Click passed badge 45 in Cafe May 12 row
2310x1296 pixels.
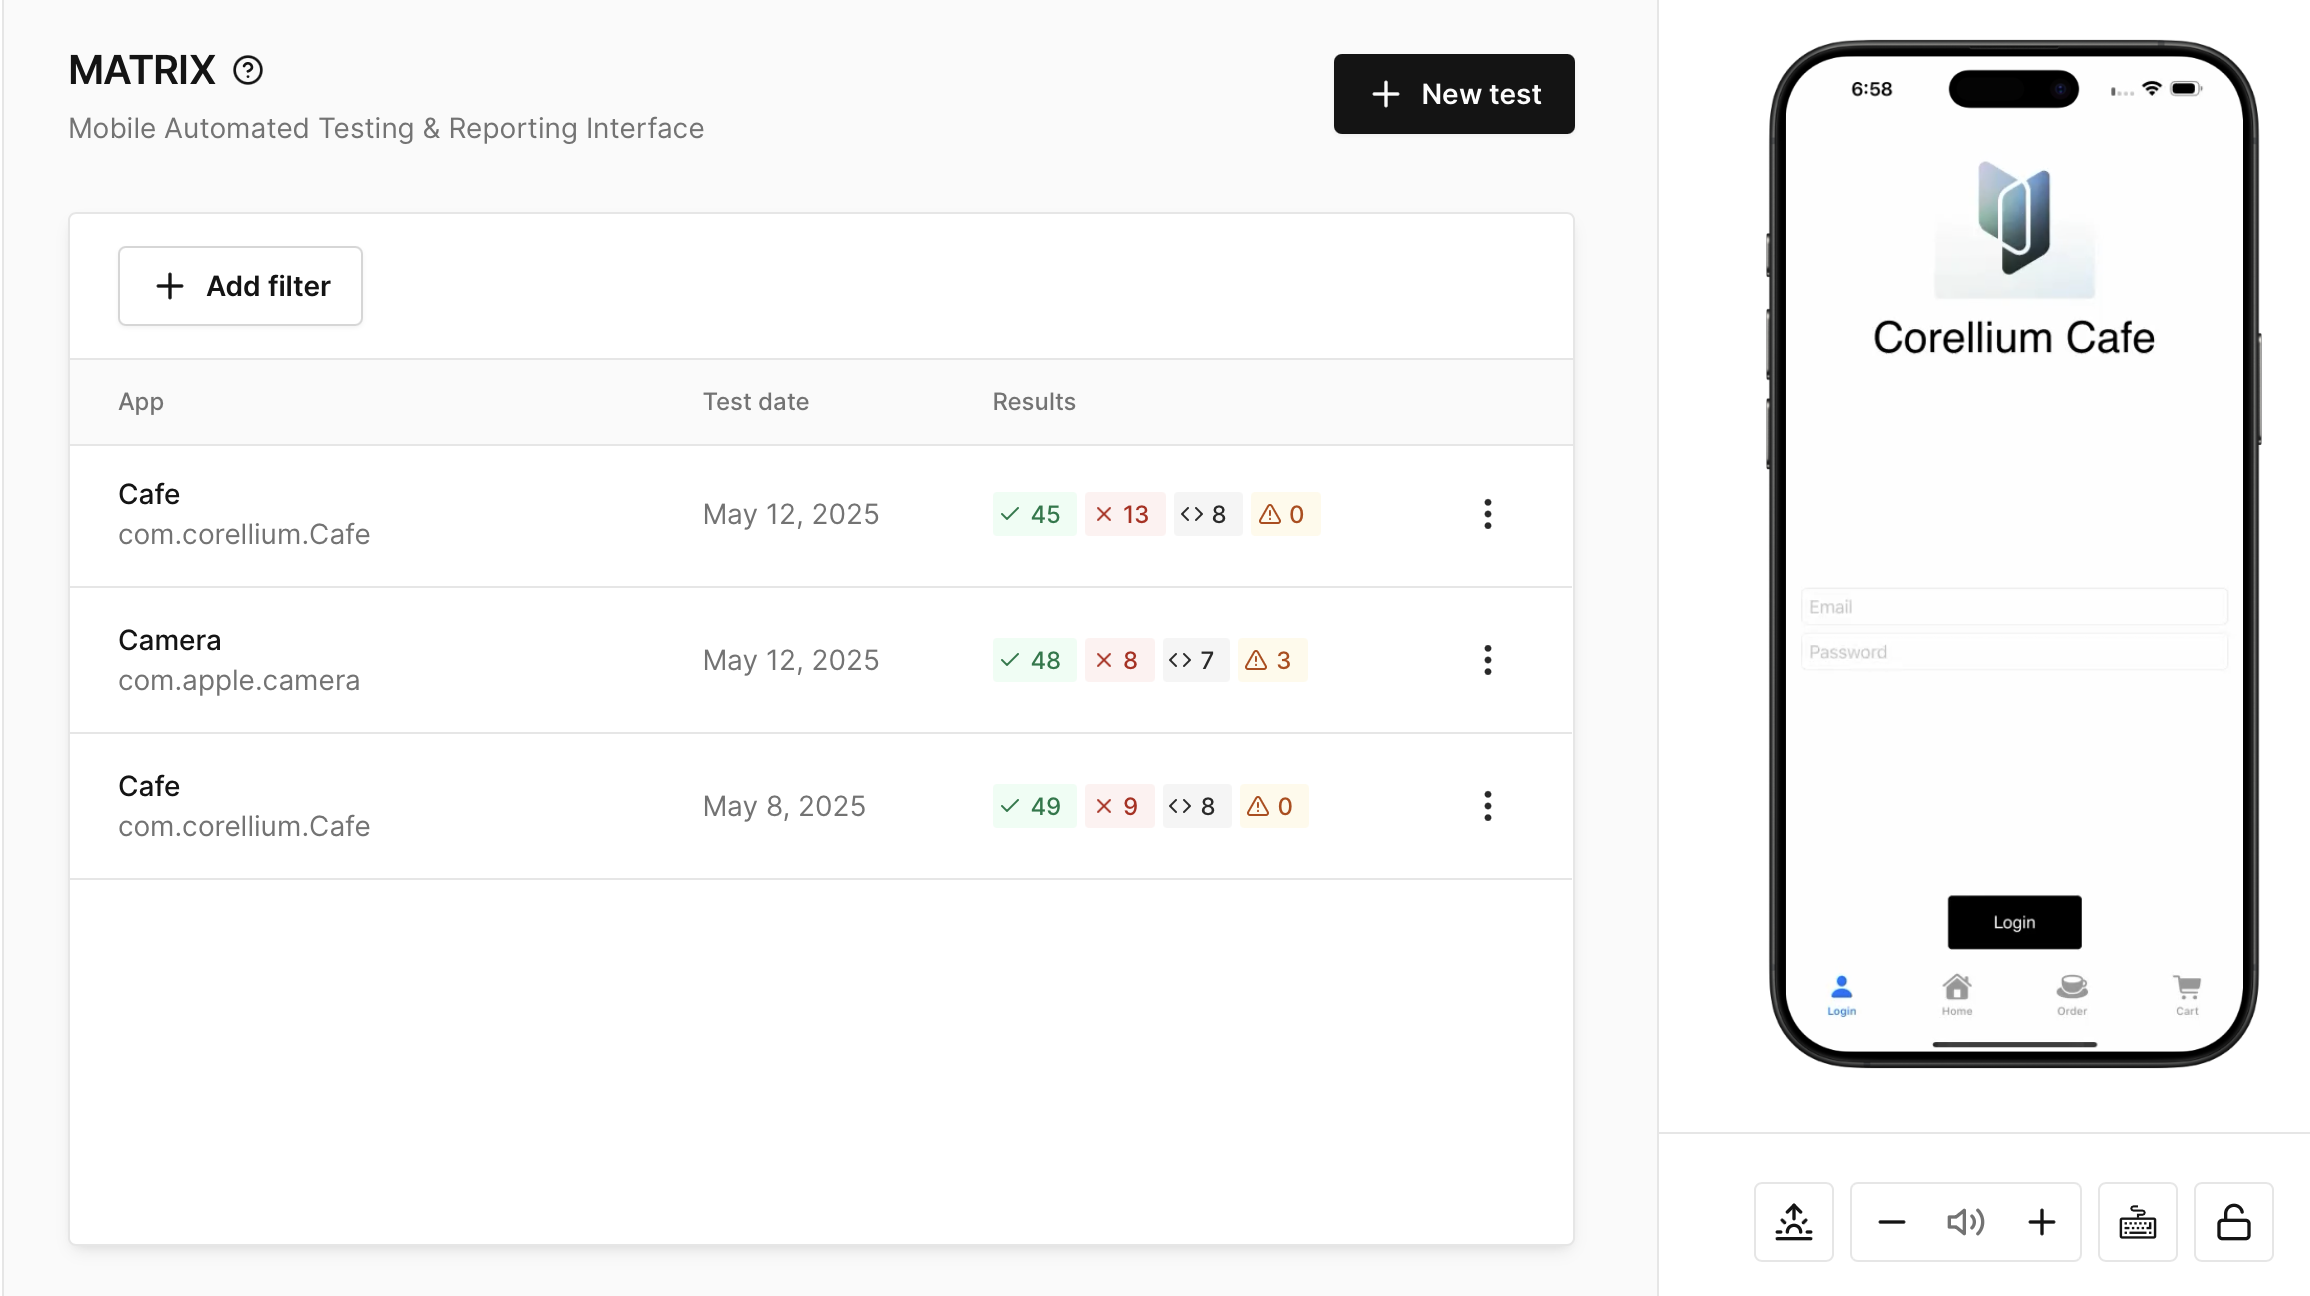1034,514
